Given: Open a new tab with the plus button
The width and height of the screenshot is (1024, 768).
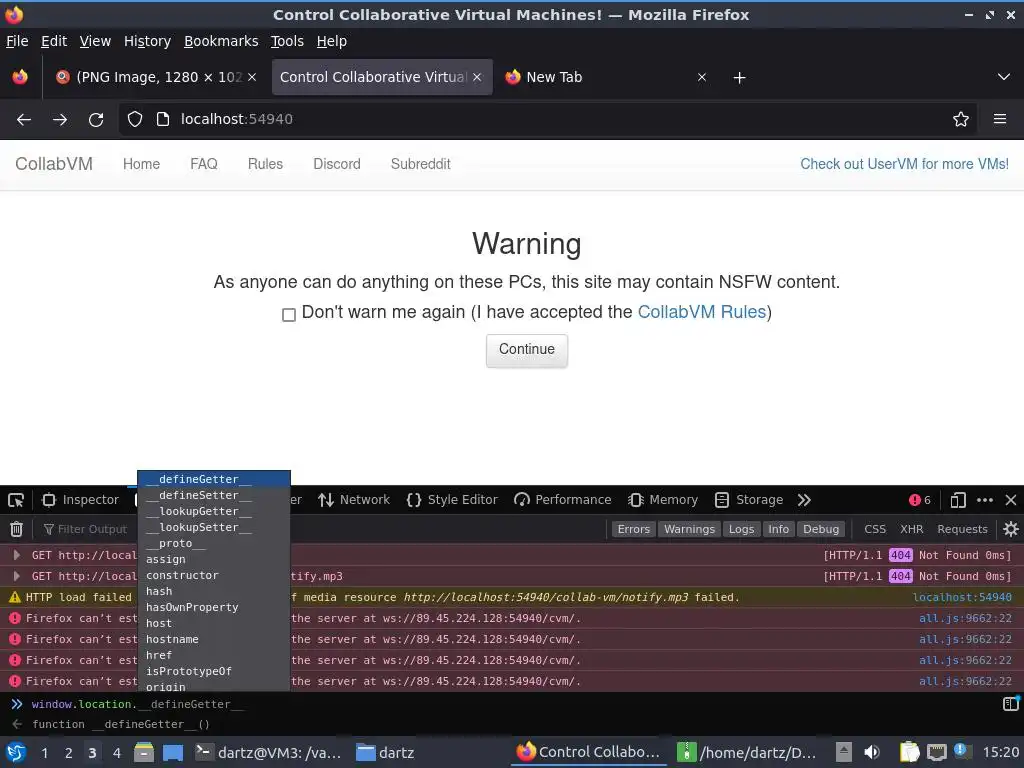Looking at the screenshot, I should point(739,78).
